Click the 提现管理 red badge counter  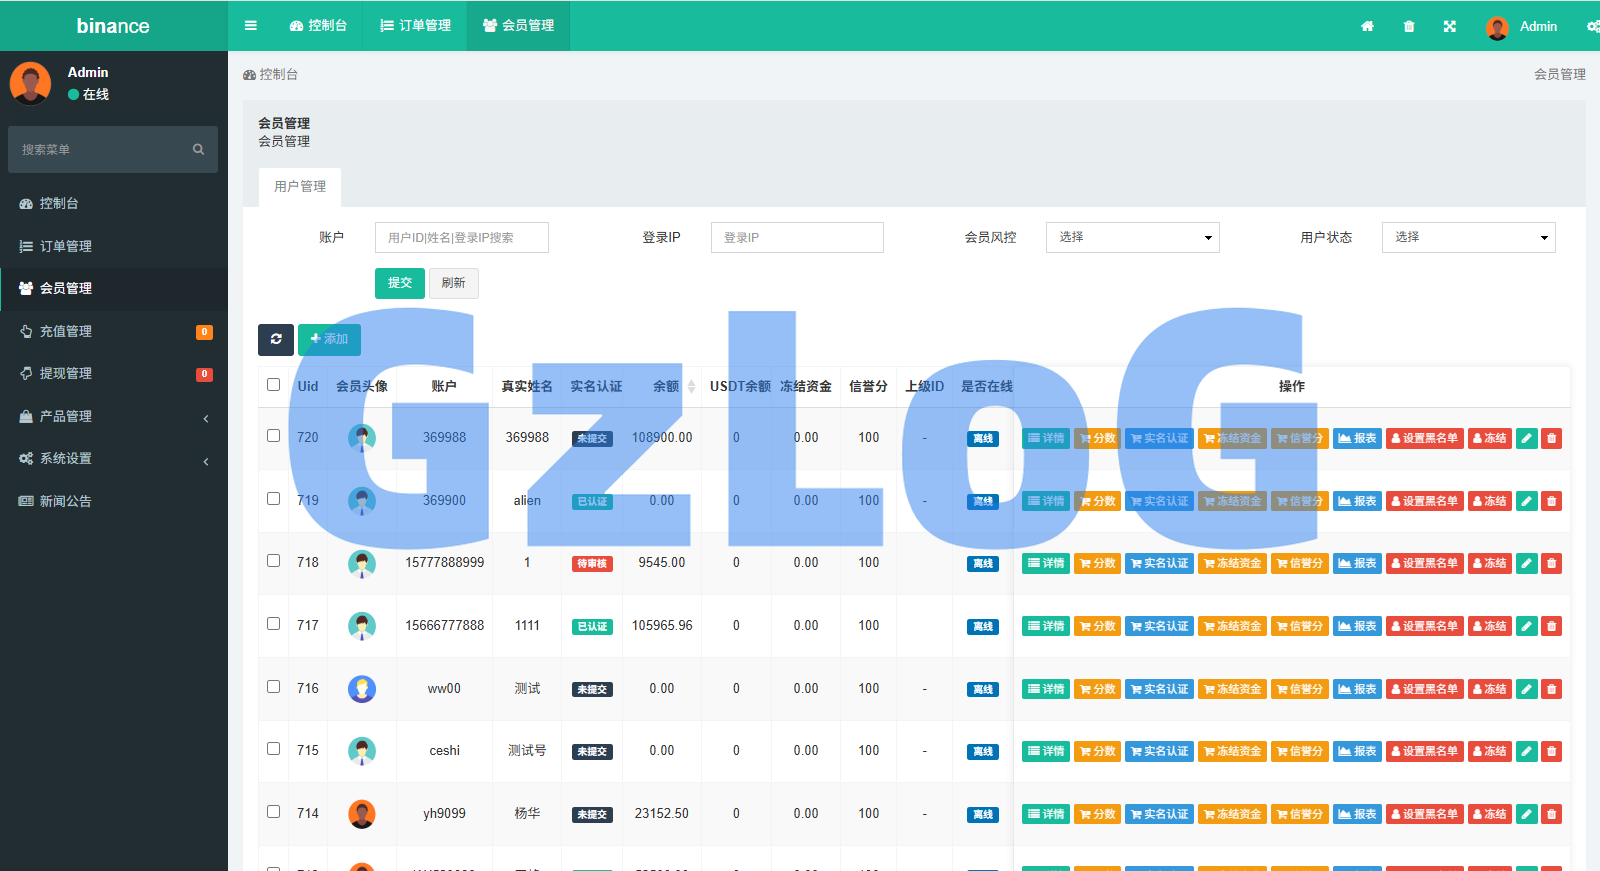204,374
